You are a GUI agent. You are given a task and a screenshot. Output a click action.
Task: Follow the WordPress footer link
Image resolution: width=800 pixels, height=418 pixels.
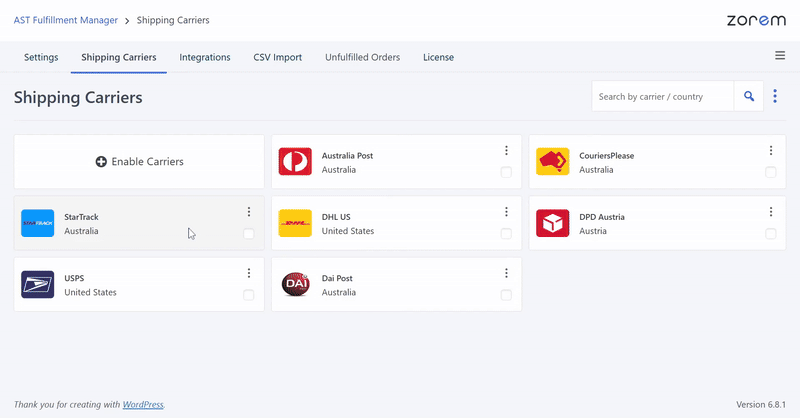(143, 404)
